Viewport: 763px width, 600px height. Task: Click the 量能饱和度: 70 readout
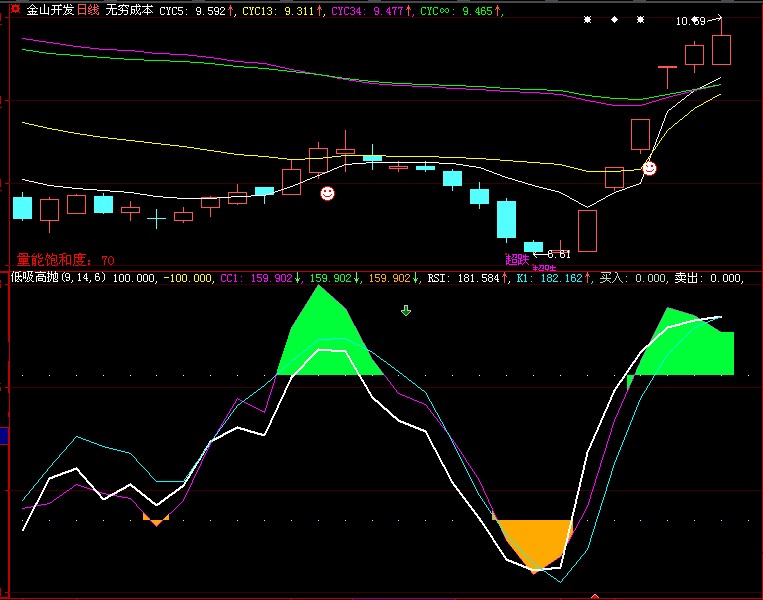(x=66, y=260)
